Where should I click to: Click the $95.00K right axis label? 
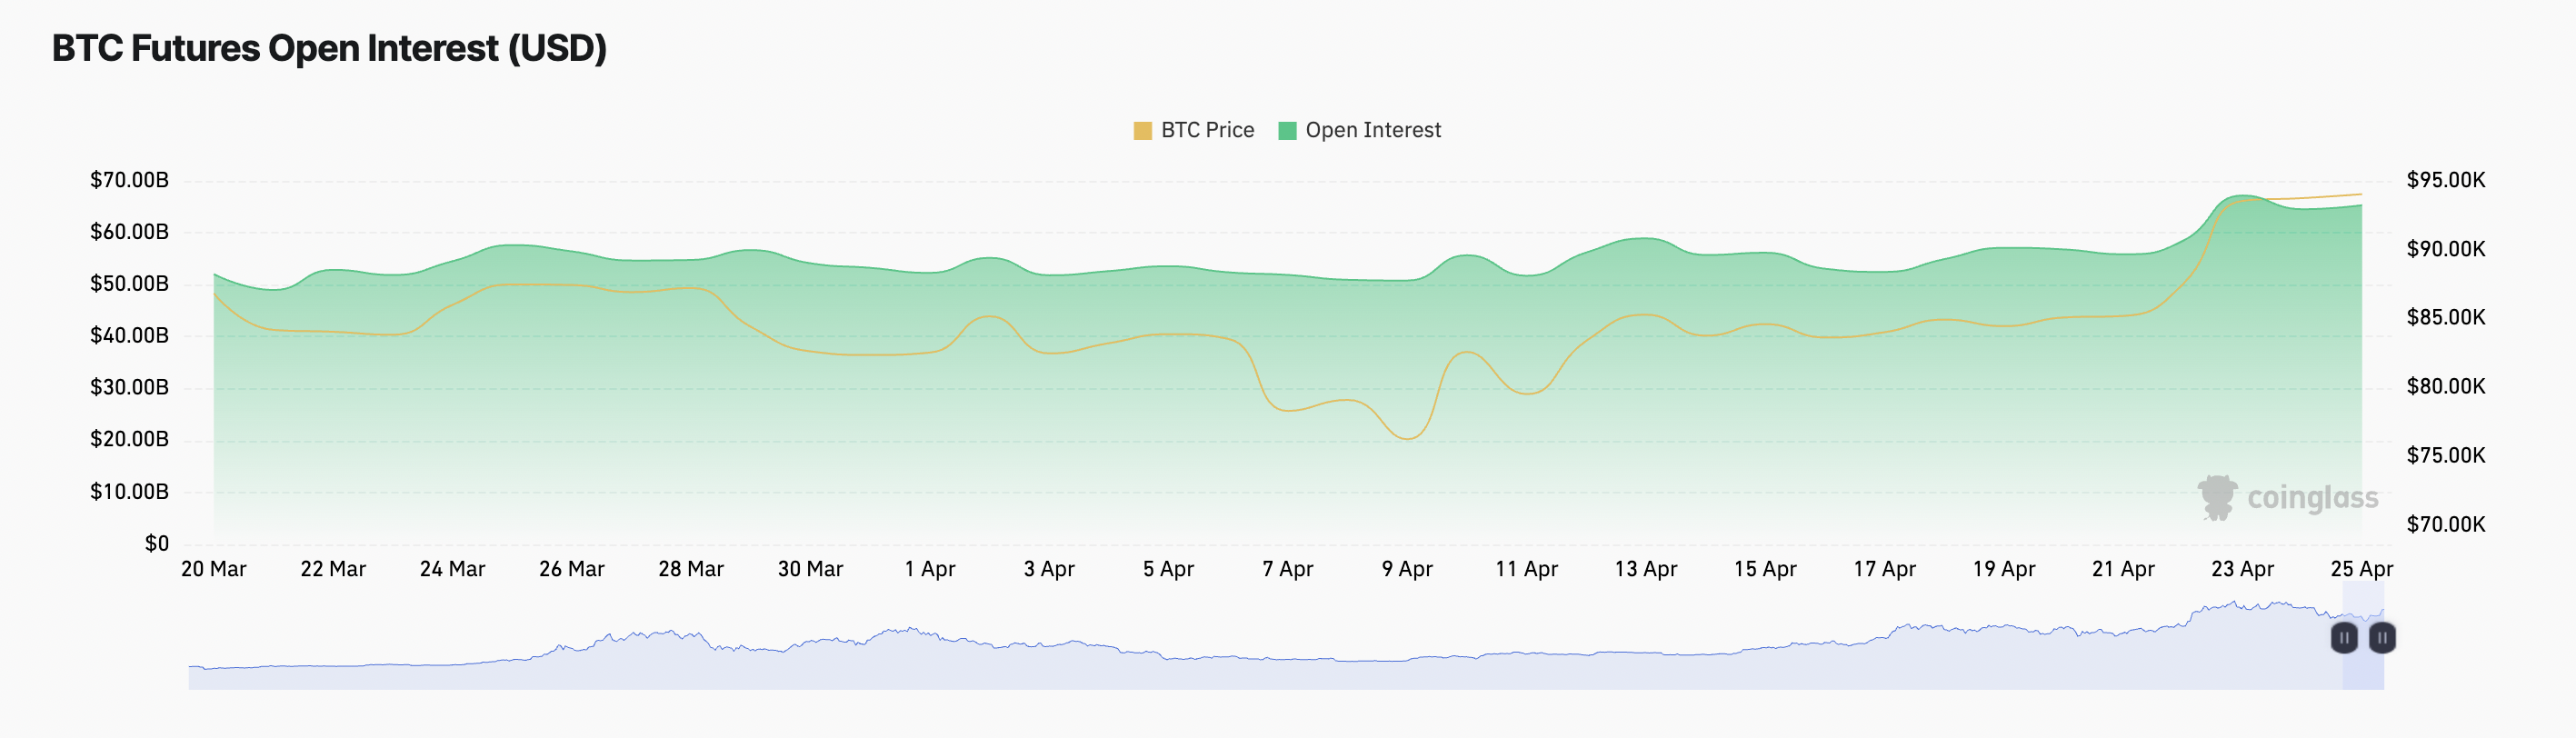click(x=2445, y=180)
